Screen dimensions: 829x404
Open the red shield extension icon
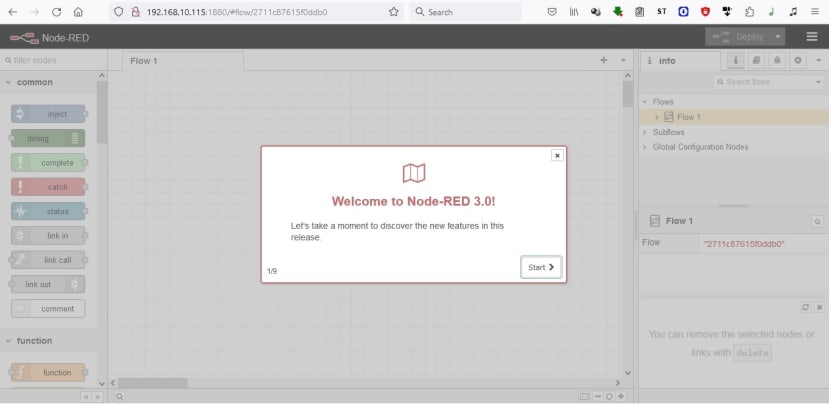[705, 12]
